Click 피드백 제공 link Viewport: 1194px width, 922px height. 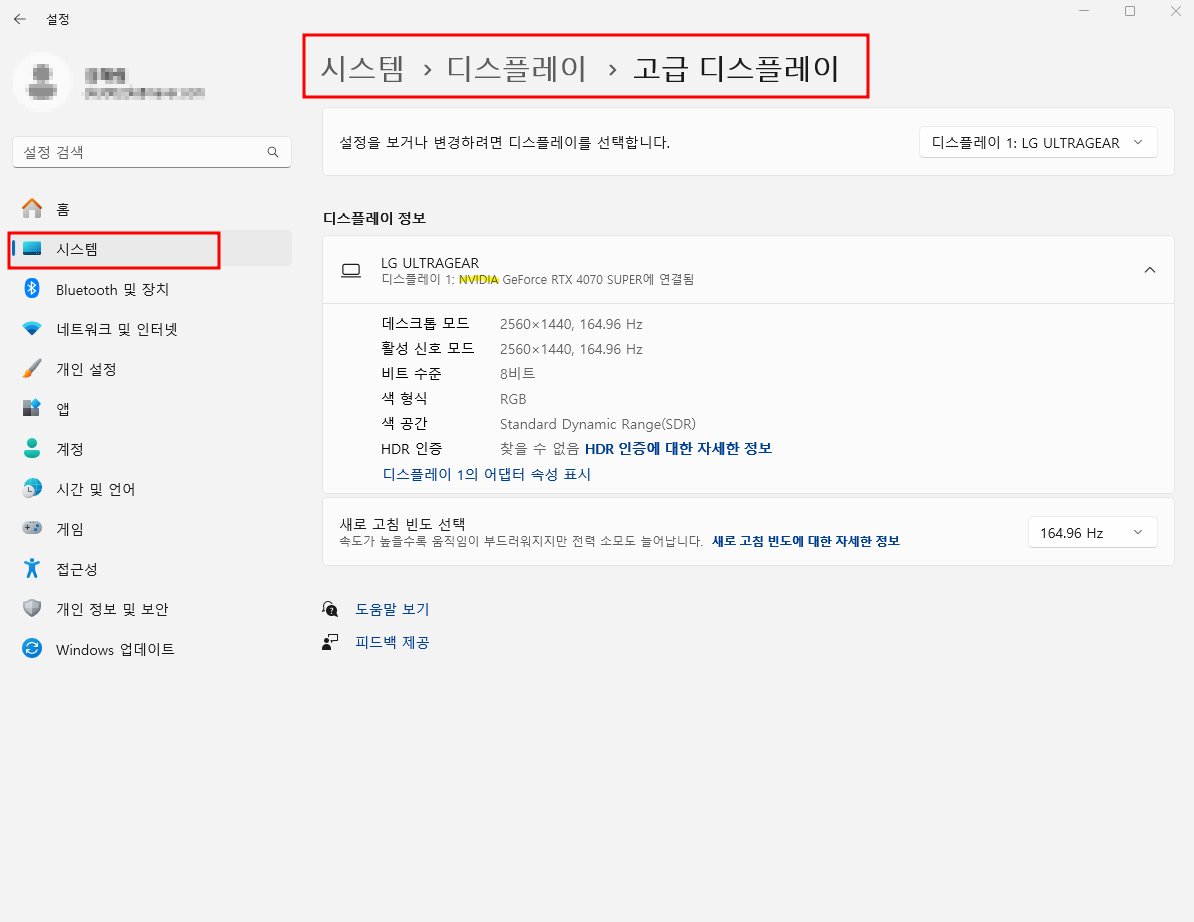(392, 643)
